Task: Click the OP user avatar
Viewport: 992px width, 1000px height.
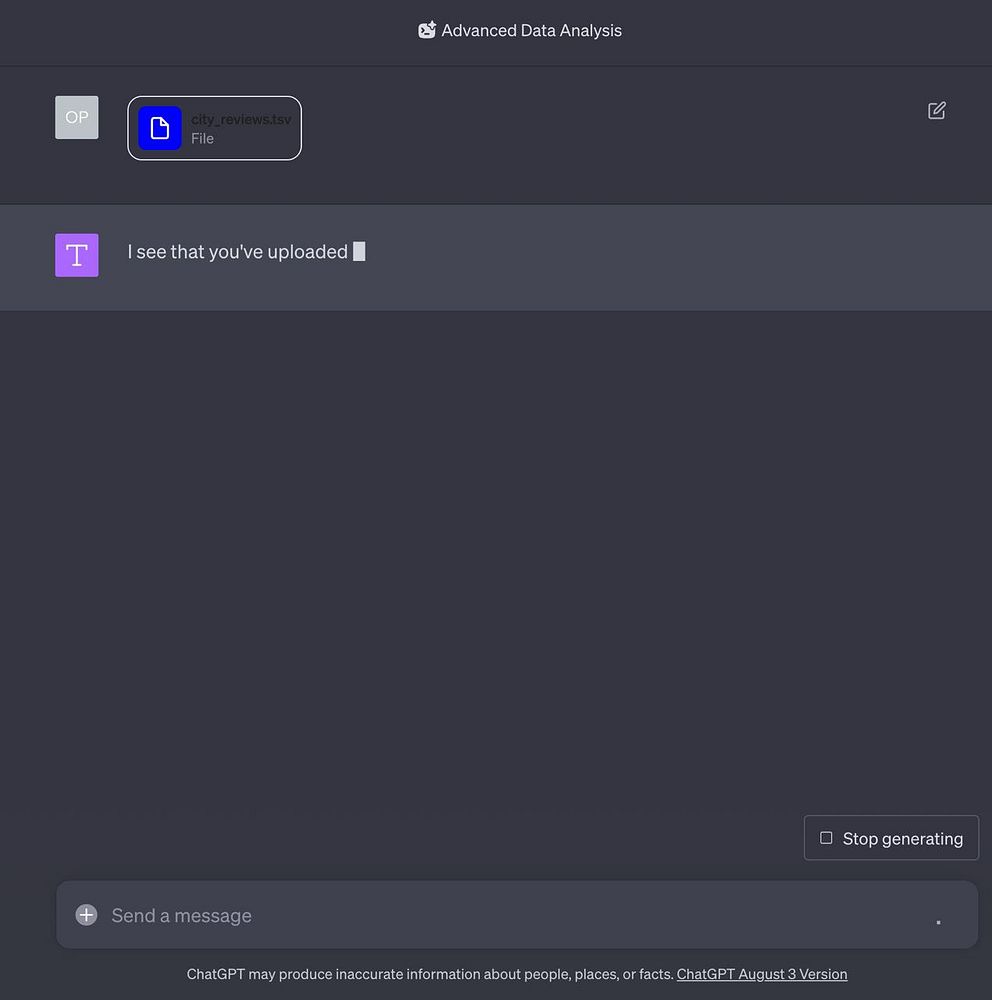Action: (77, 117)
